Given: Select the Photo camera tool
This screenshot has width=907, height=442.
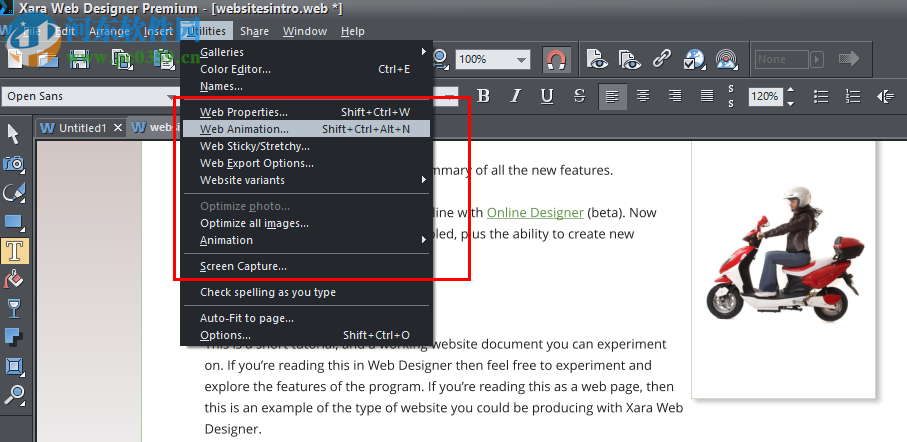Looking at the screenshot, I should point(13,163).
